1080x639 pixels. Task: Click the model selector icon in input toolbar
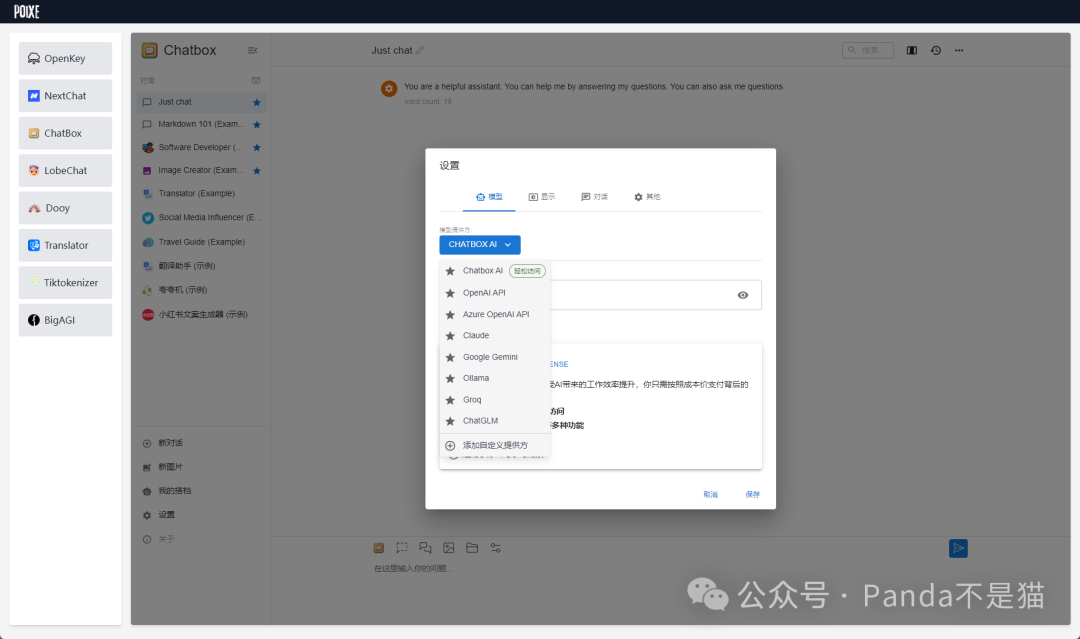pos(379,548)
